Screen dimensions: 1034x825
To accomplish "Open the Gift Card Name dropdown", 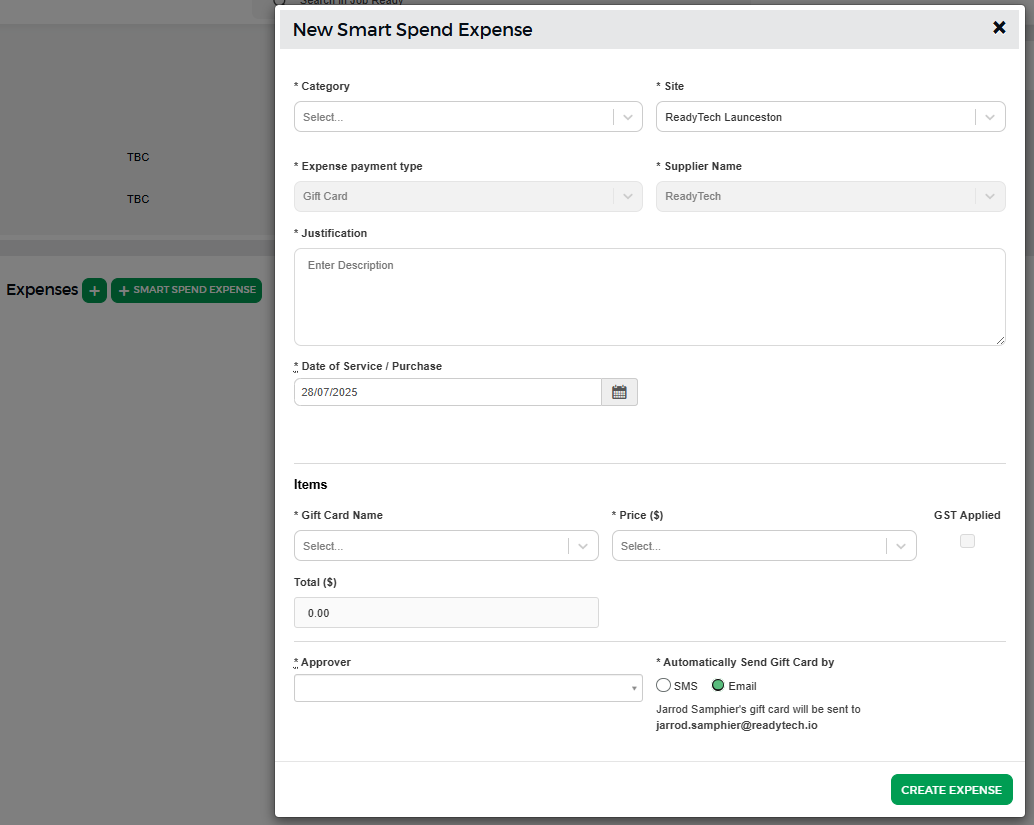I will 446,546.
